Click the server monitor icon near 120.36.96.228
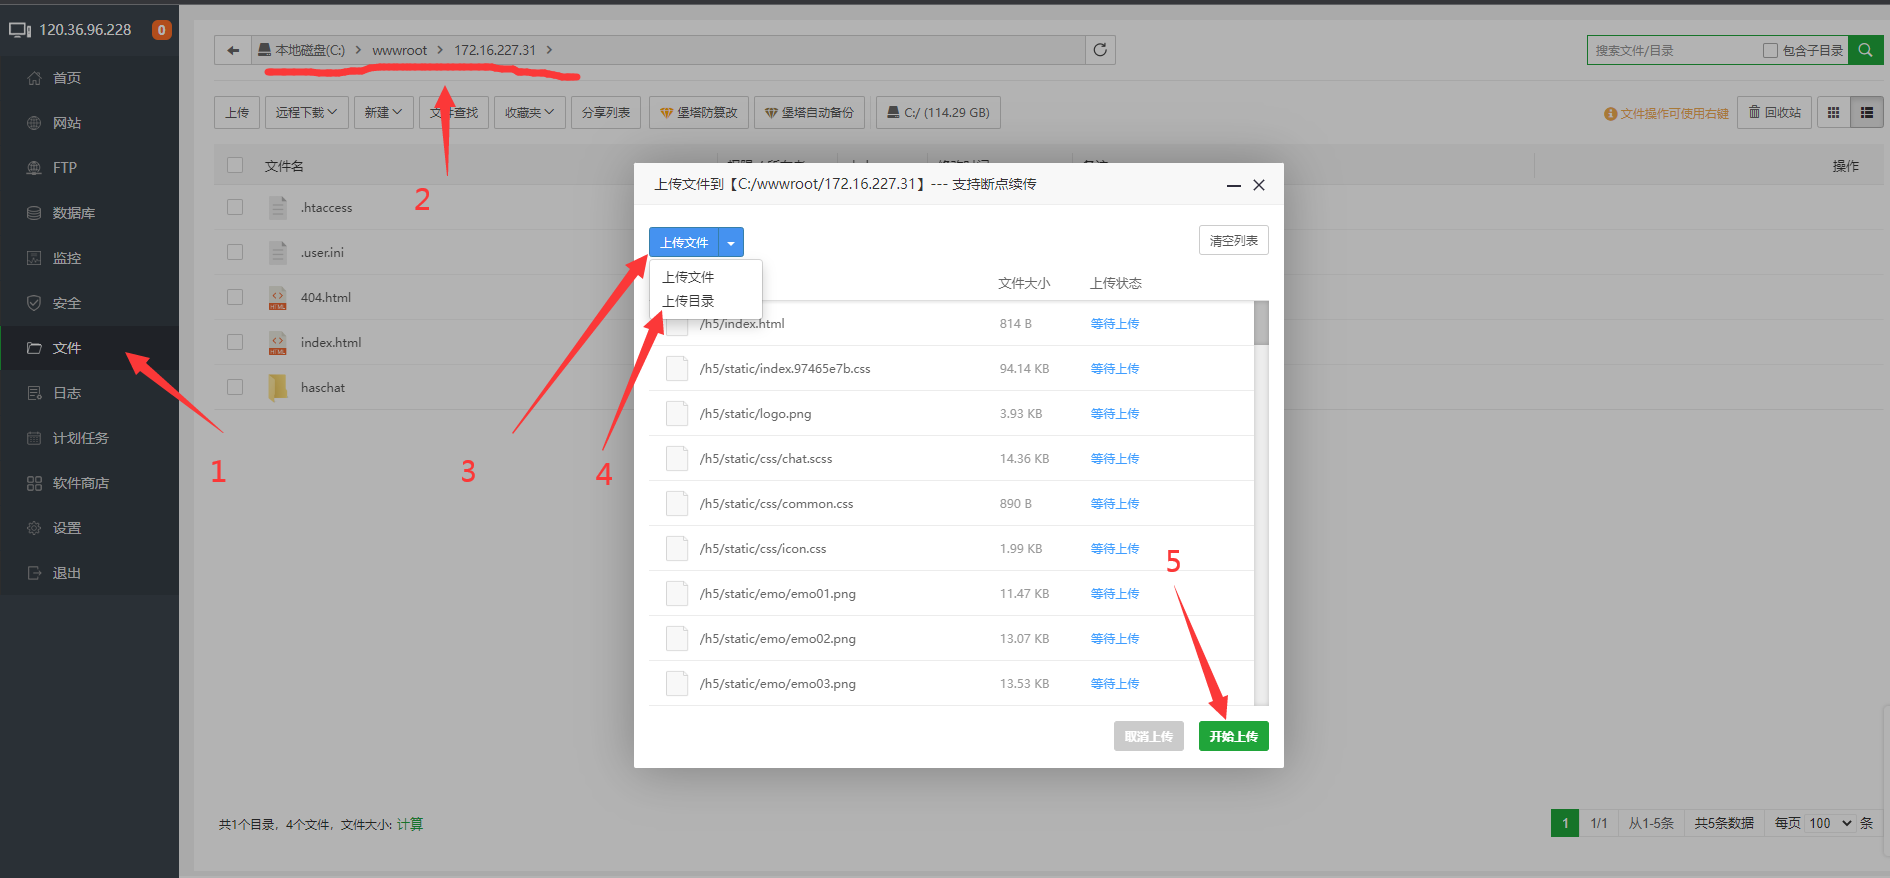 click(x=20, y=30)
